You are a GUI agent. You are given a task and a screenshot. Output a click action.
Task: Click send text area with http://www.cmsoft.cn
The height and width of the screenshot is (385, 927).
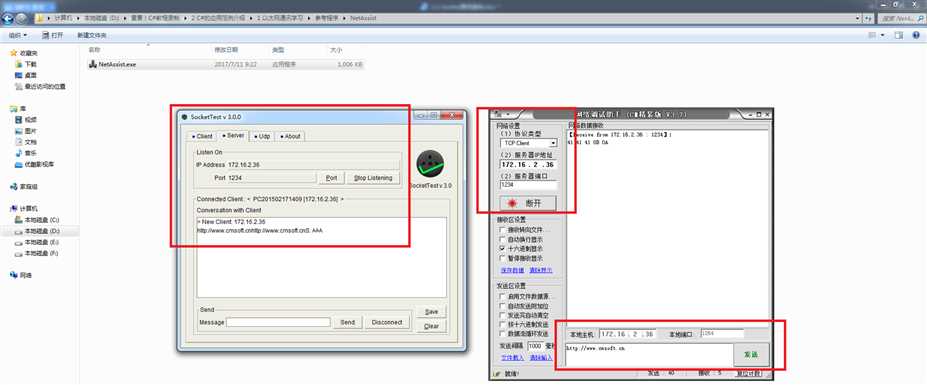[649, 355]
